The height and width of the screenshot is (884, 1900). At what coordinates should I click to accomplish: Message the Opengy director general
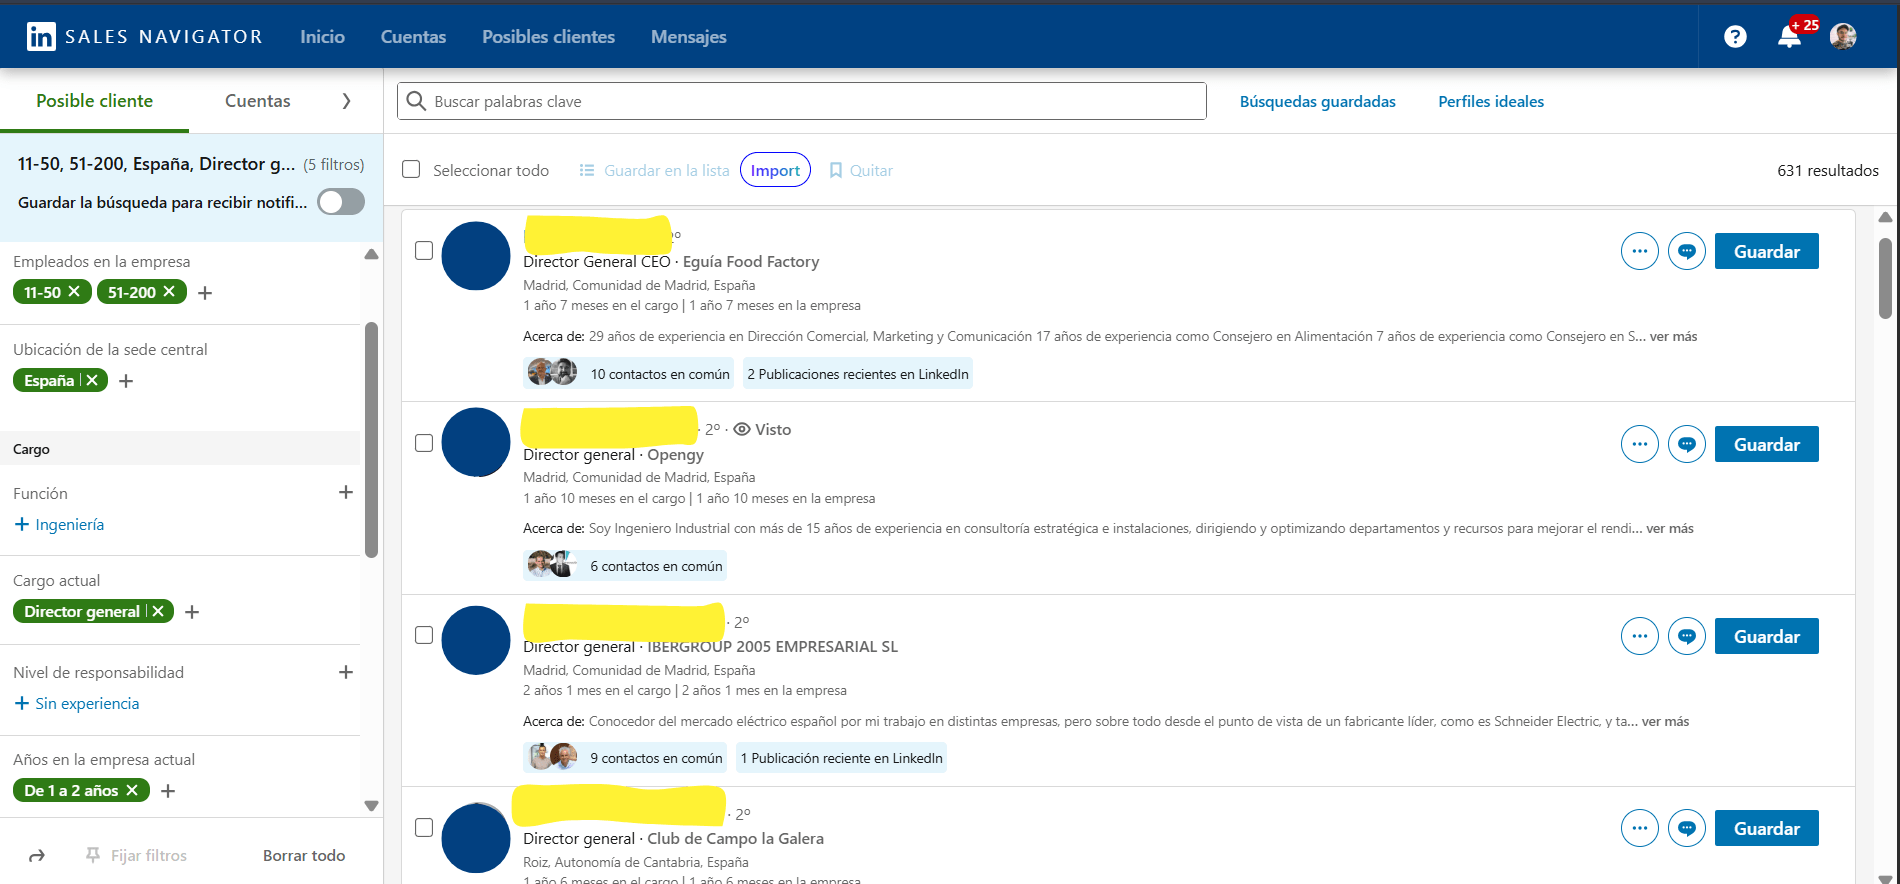coord(1686,444)
